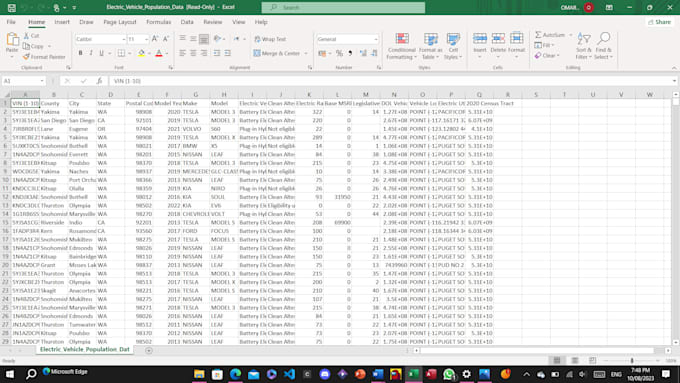Viewport: 680px width, 383px height.
Task: Click Format cells icon
Action: [516, 38]
